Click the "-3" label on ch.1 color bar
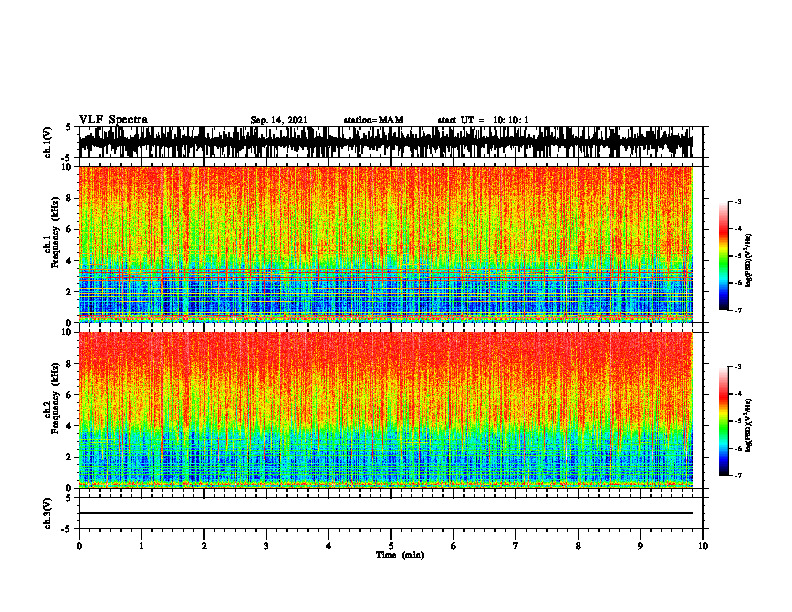The image size is (792, 612). 738,201
